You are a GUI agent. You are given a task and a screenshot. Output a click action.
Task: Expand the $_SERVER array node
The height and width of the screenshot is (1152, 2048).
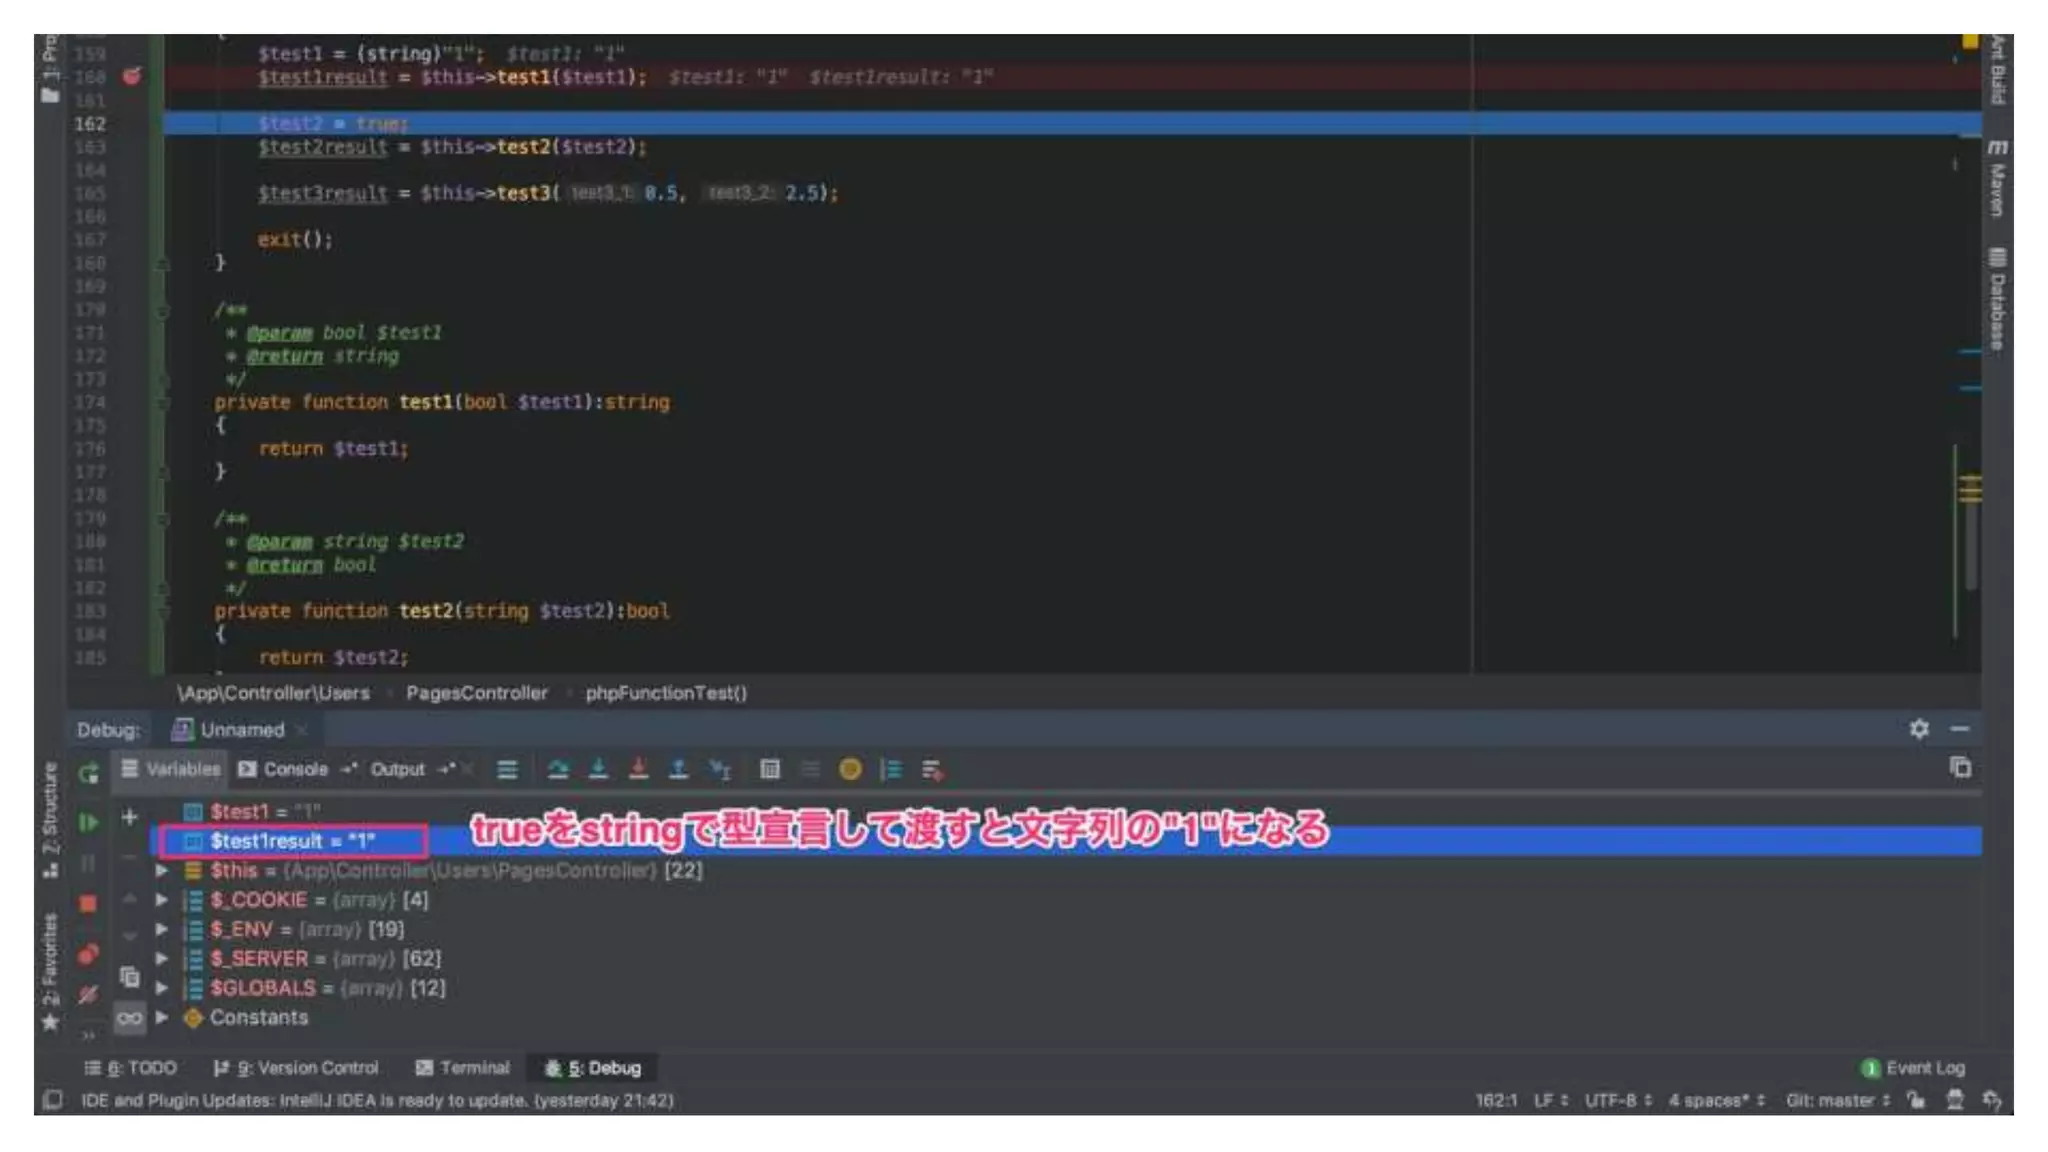[x=161, y=958]
